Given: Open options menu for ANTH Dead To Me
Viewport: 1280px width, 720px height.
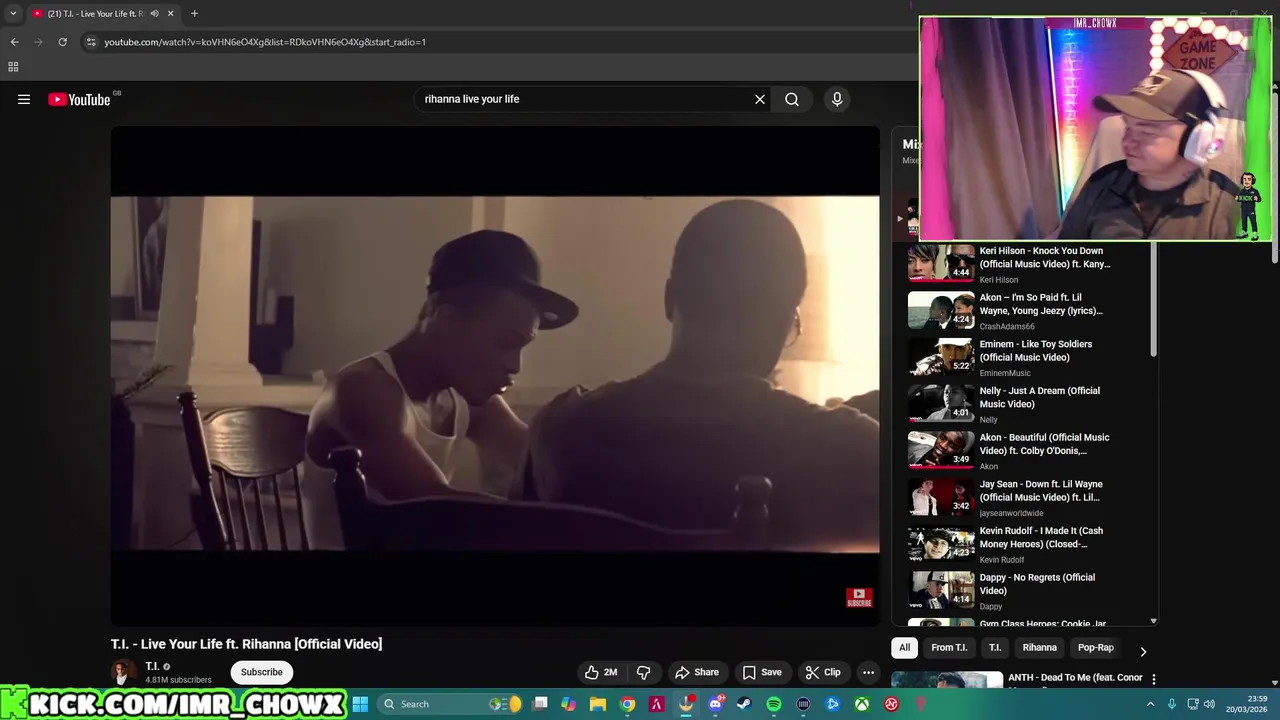Looking at the screenshot, I should [x=1153, y=679].
